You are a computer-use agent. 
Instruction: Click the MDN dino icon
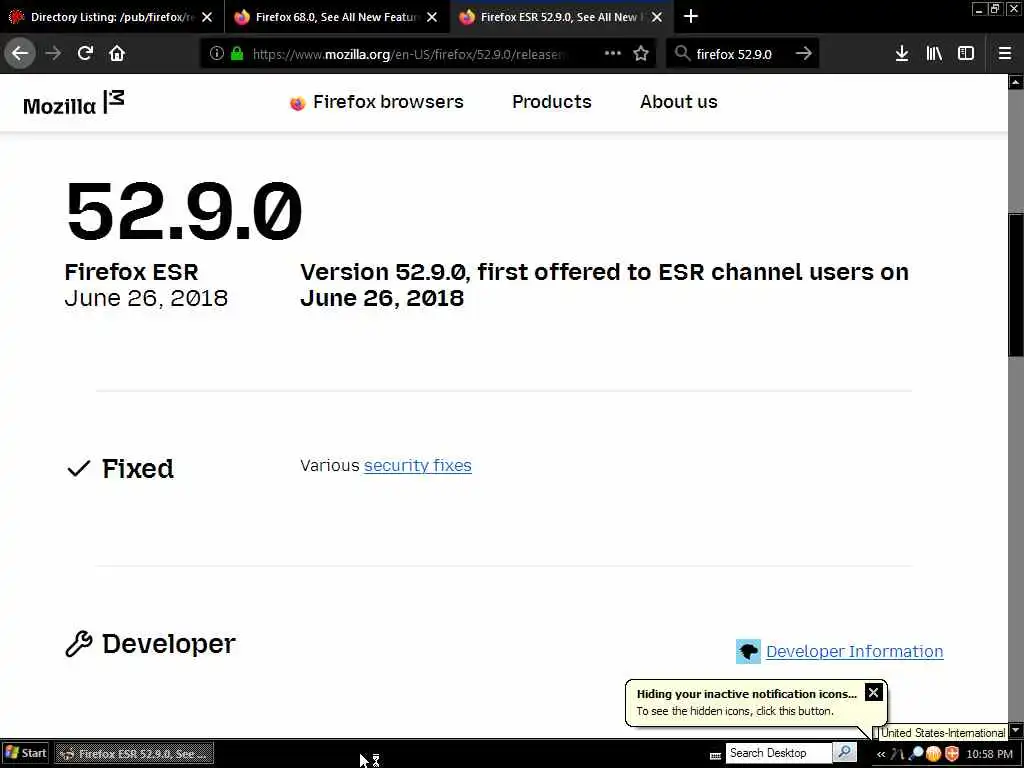pyautogui.click(x=748, y=651)
